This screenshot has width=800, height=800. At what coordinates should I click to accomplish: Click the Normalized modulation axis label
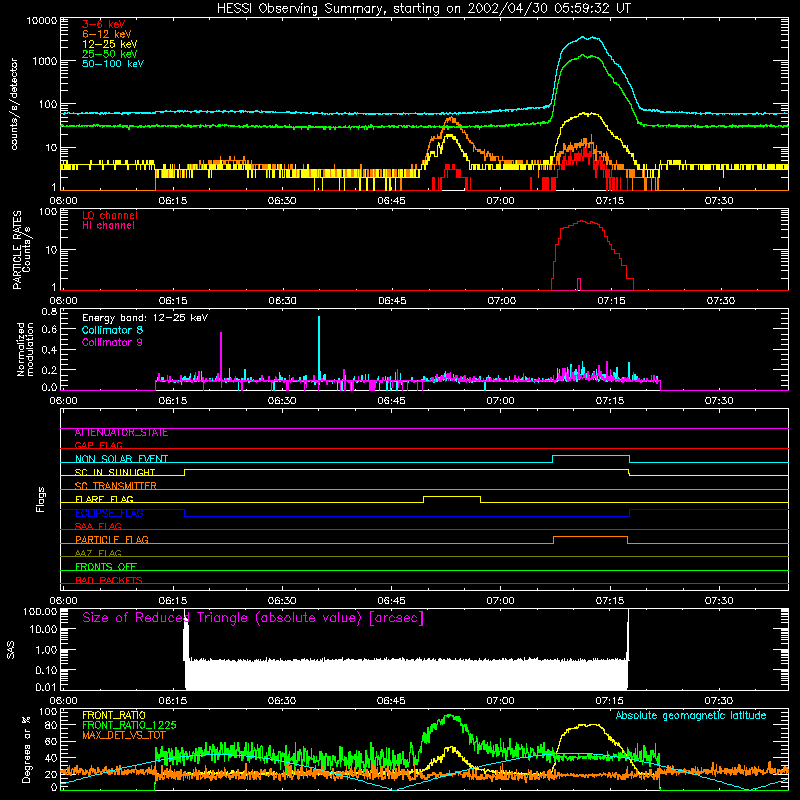pos(25,349)
